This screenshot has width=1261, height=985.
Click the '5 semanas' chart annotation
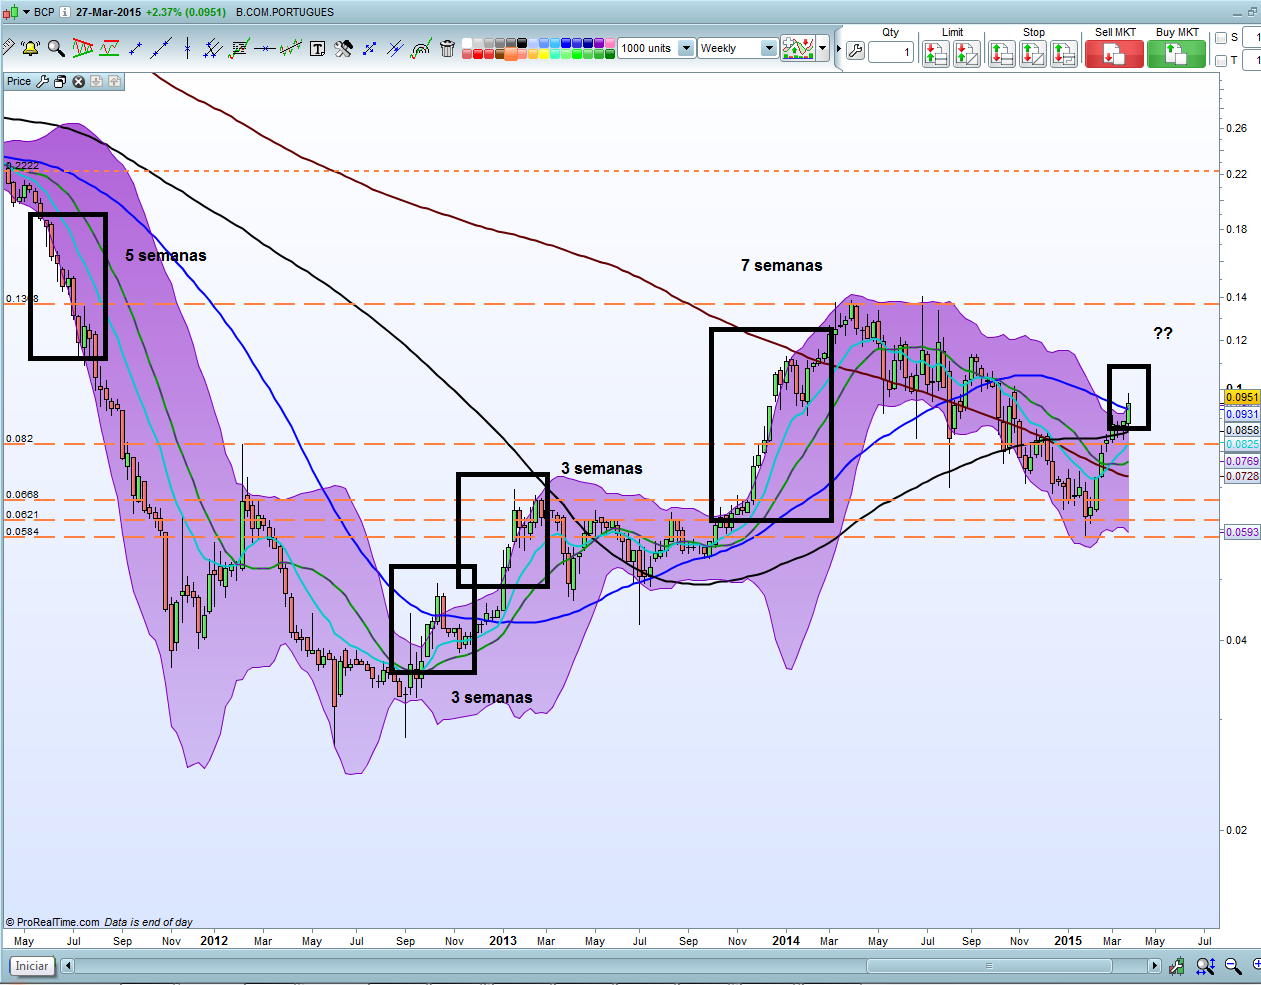(166, 255)
